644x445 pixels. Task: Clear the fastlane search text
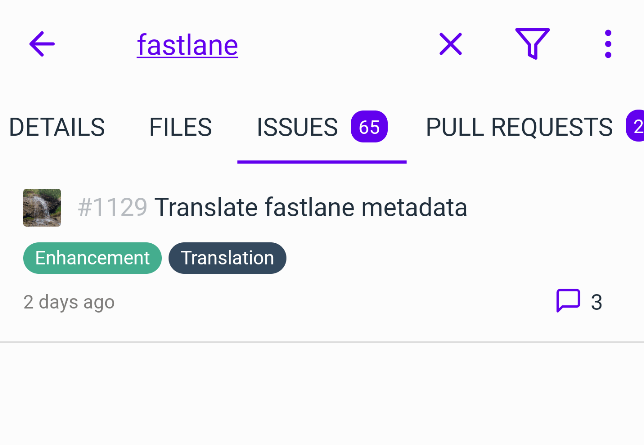pos(451,44)
